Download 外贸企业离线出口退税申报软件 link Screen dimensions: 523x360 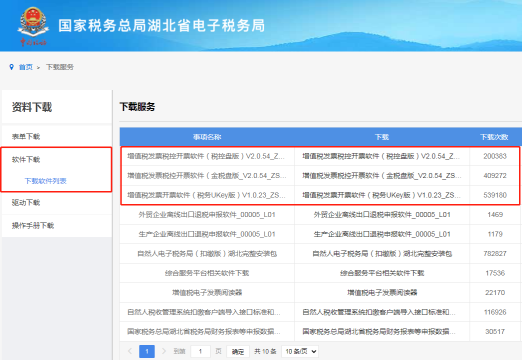[x=382, y=215]
